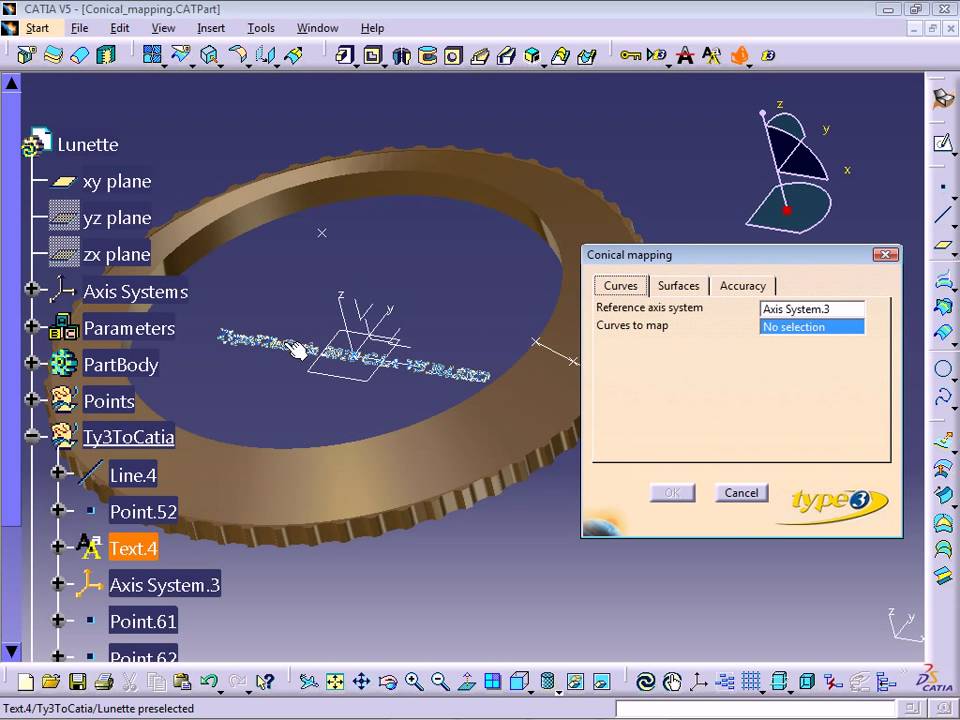Click Cancel in Conical mapping dialog
960x720 pixels.
pos(741,493)
